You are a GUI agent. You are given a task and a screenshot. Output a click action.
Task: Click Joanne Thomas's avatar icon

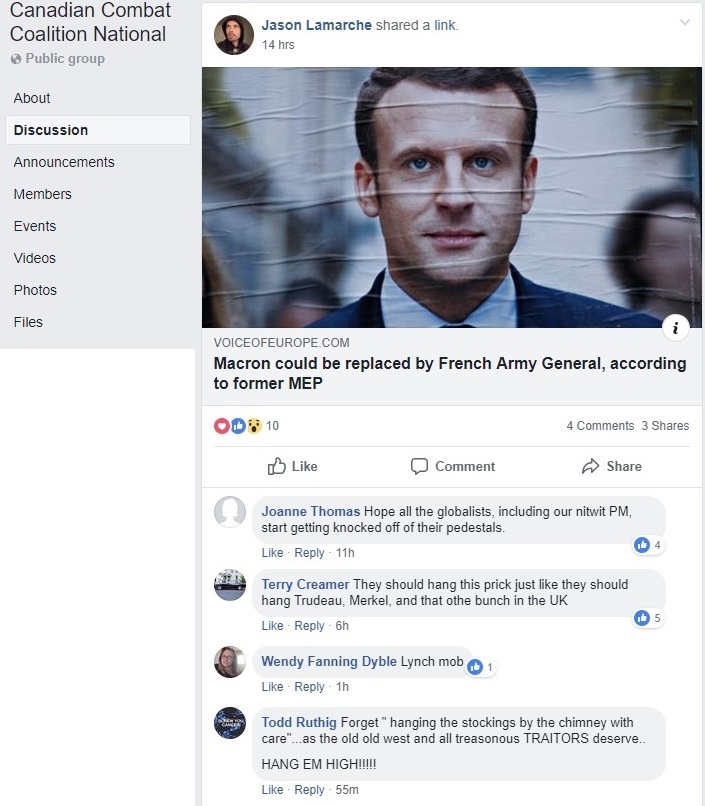pos(230,512)
